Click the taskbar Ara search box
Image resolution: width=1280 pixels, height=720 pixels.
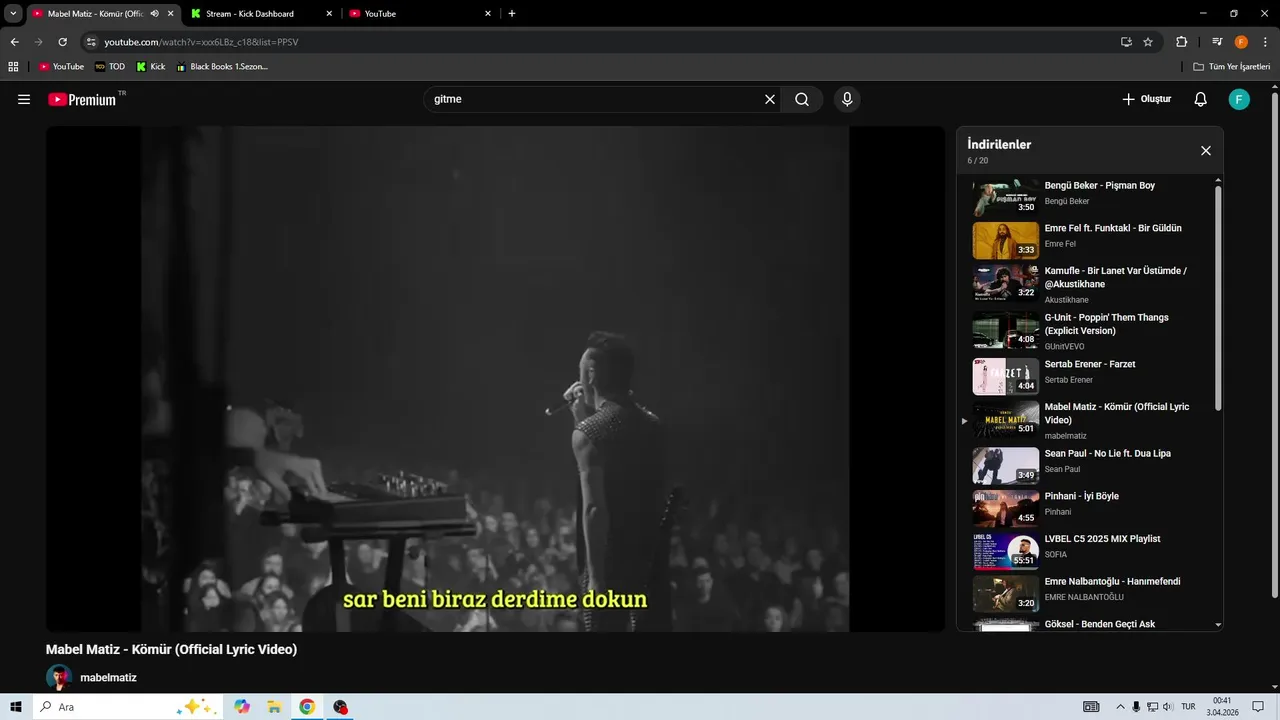click(x=128, y=707)
